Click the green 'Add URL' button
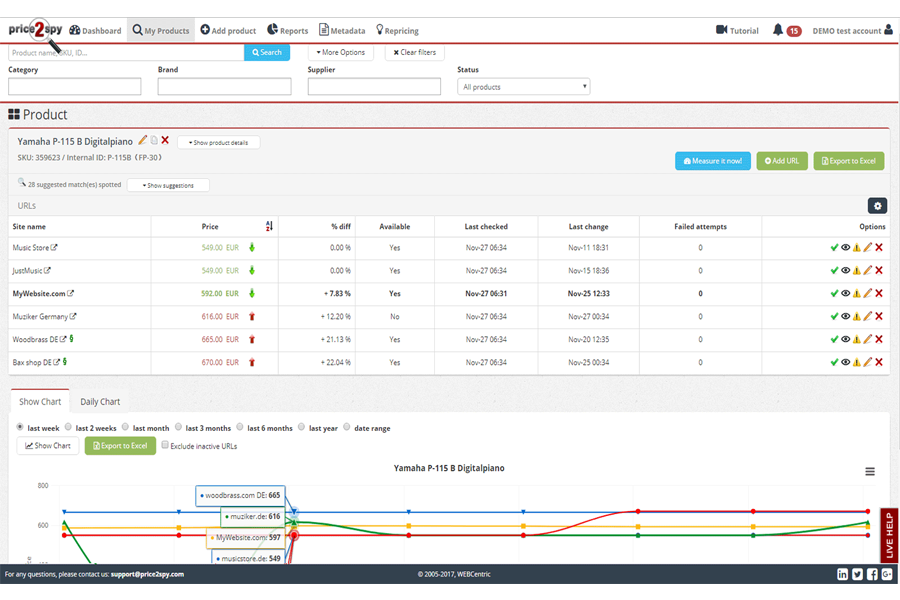Viewport: 900px width, 600px height. coord(782,161)
